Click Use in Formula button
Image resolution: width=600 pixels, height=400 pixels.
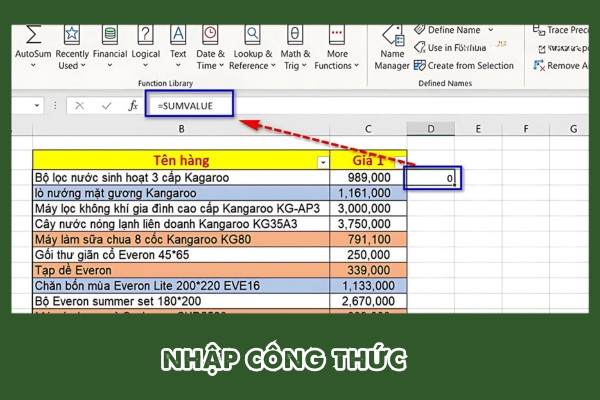point(450,47)
